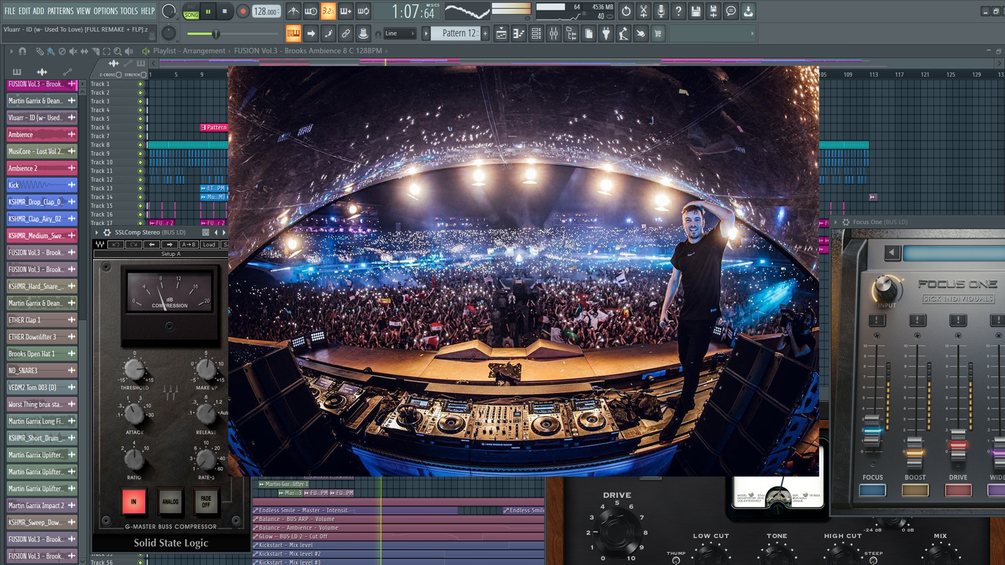Select the playlist magnet snap icon
Image resolution: width=1005 pixels, height=565 pixels.
(22, 51)
